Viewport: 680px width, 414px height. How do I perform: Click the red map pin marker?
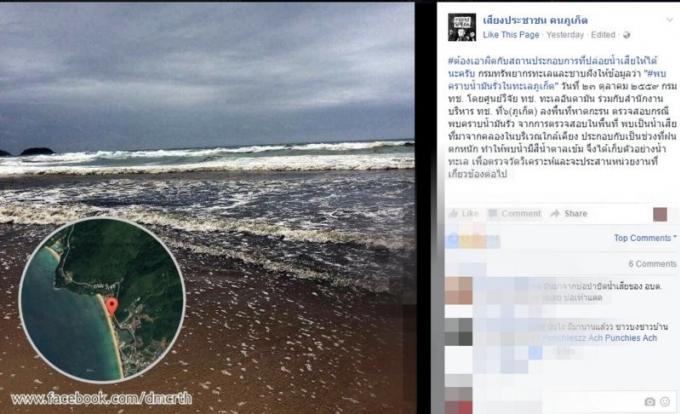point(112,306)
